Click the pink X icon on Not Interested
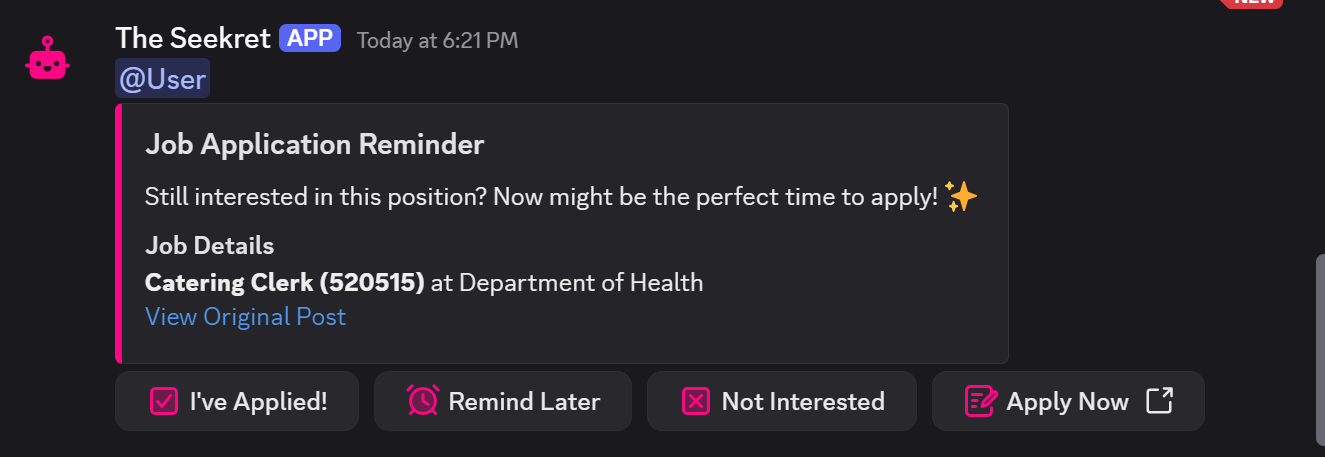Image resolution: width=1325 pixels, height=457 pixels. pos(695,401)
